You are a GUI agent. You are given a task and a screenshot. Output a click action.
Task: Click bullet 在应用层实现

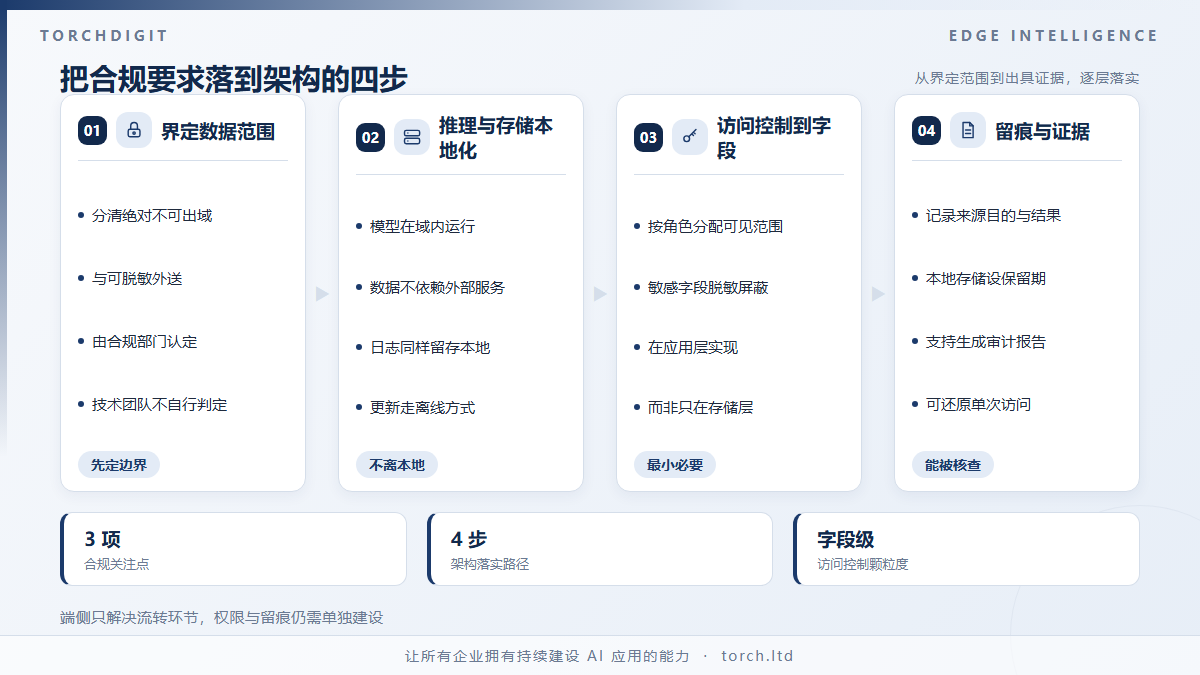click(x=693, y=348)
